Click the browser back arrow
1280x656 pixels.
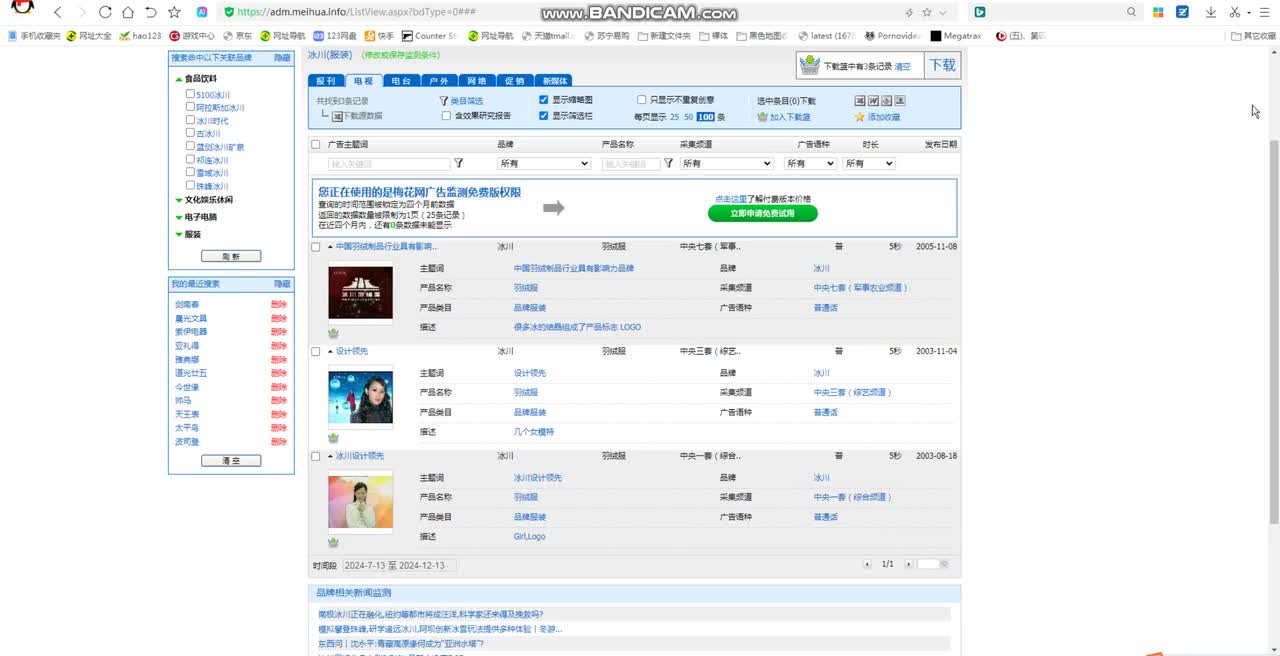(x=58, y=12)
